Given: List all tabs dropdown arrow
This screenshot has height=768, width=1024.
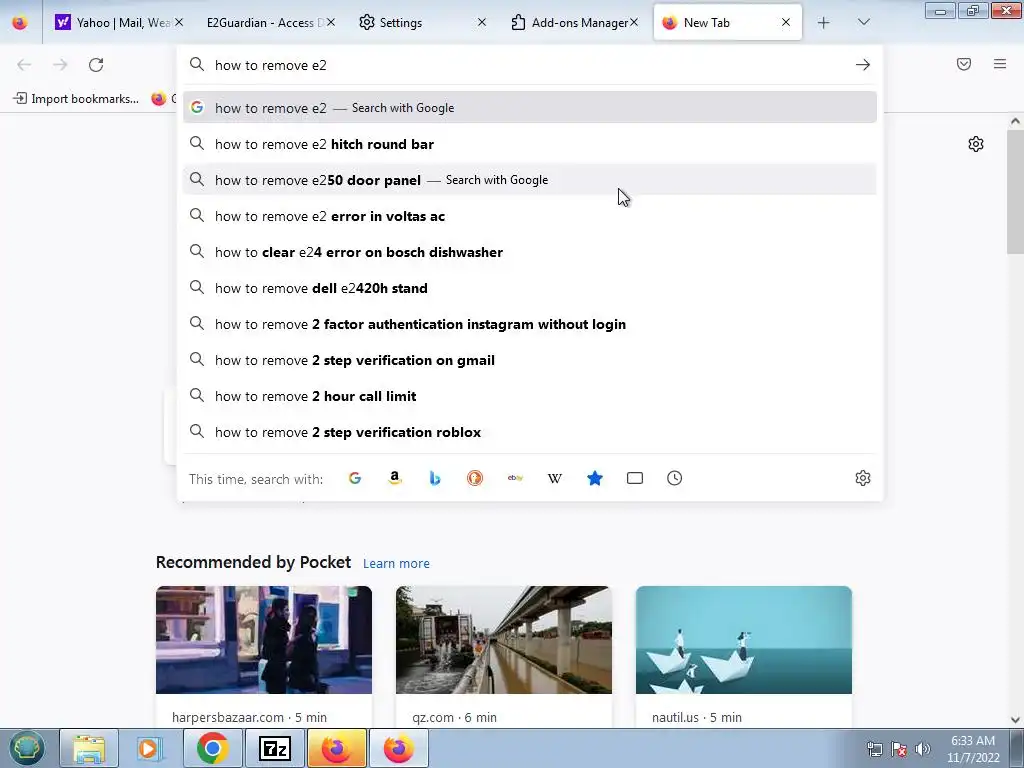Looking at the screenshot, I should [x=863, y=23].
